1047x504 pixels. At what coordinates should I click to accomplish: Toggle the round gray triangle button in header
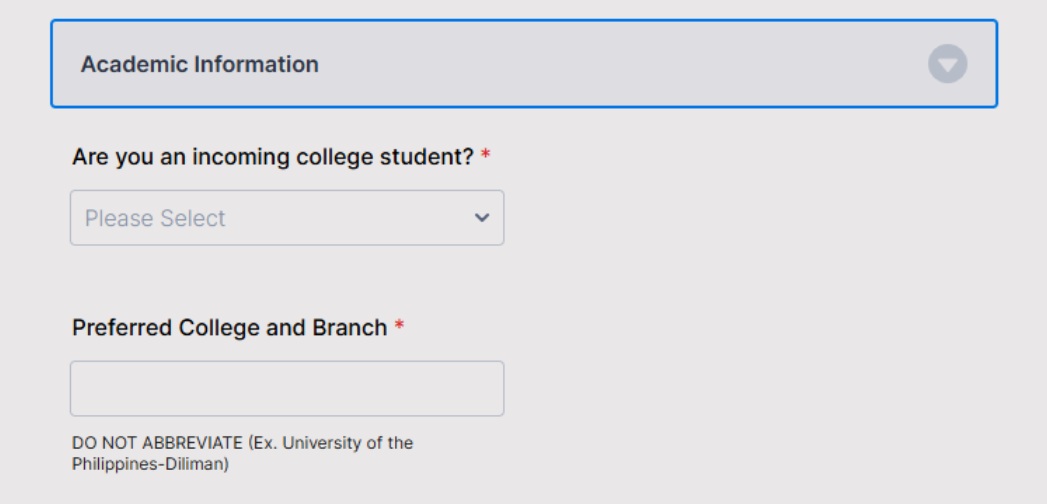(948, 64)
